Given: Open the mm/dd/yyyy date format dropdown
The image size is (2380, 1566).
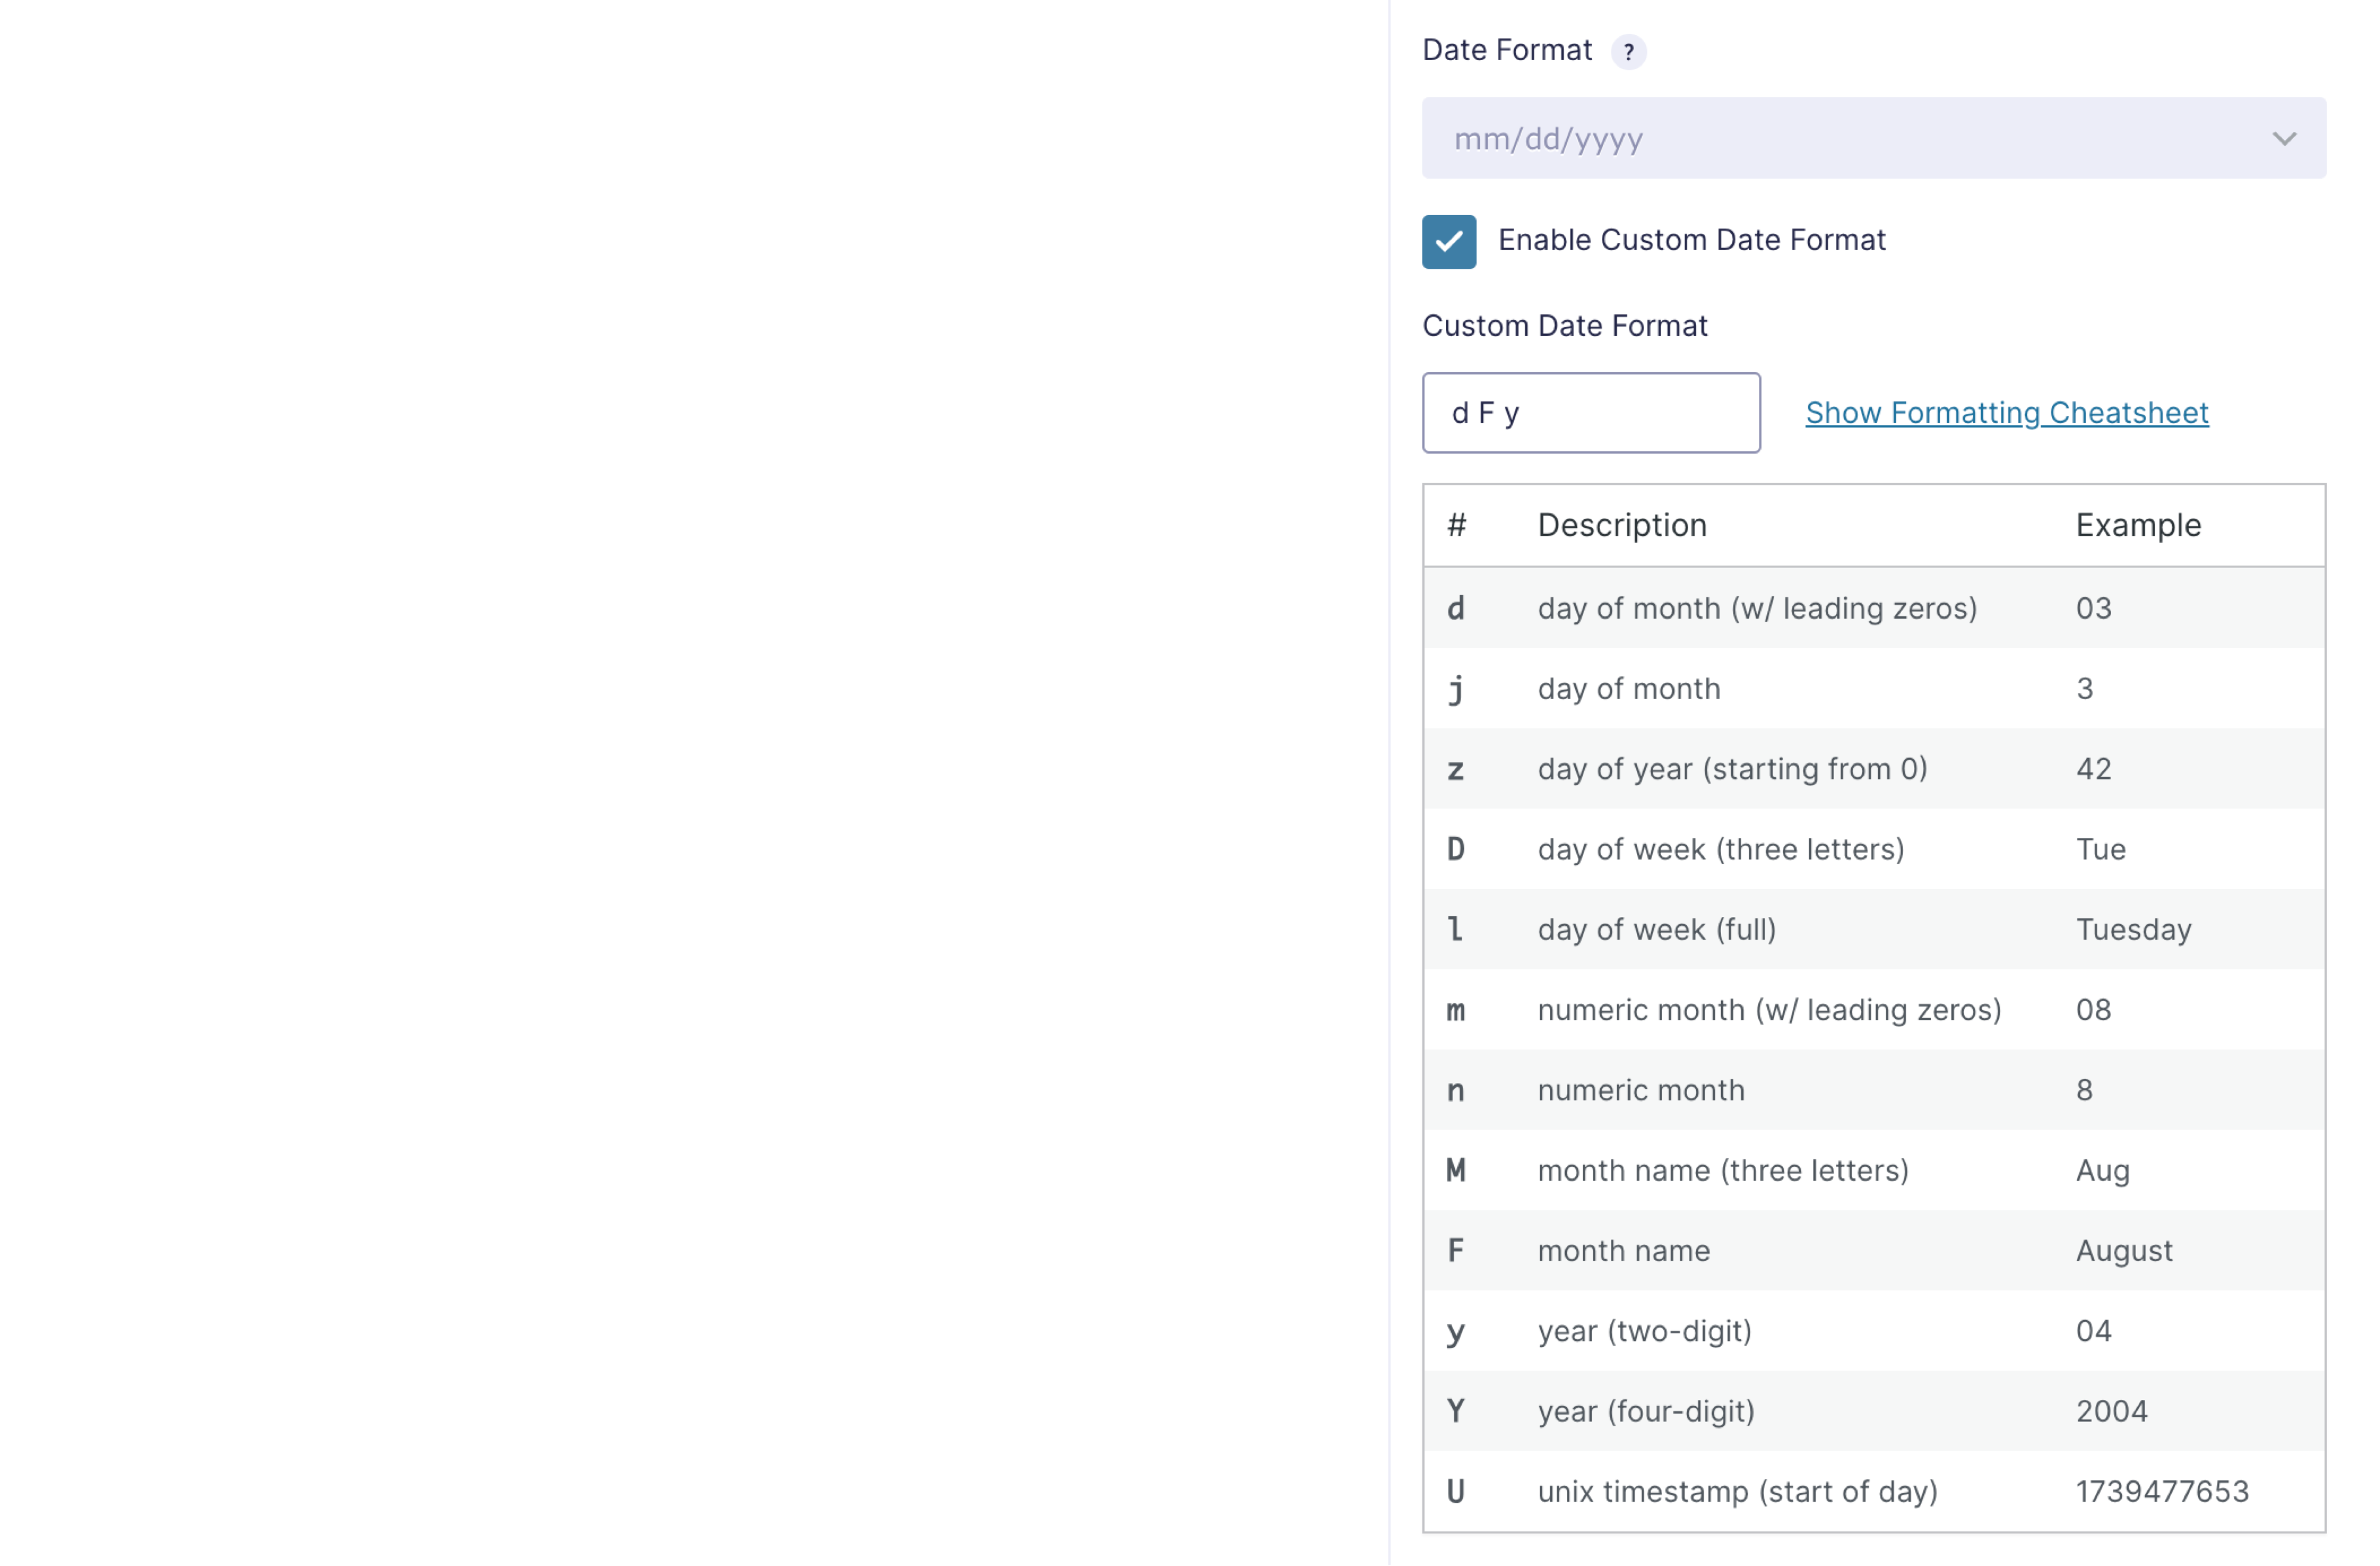Looking at the screenshot, I should click(1873, 138).
